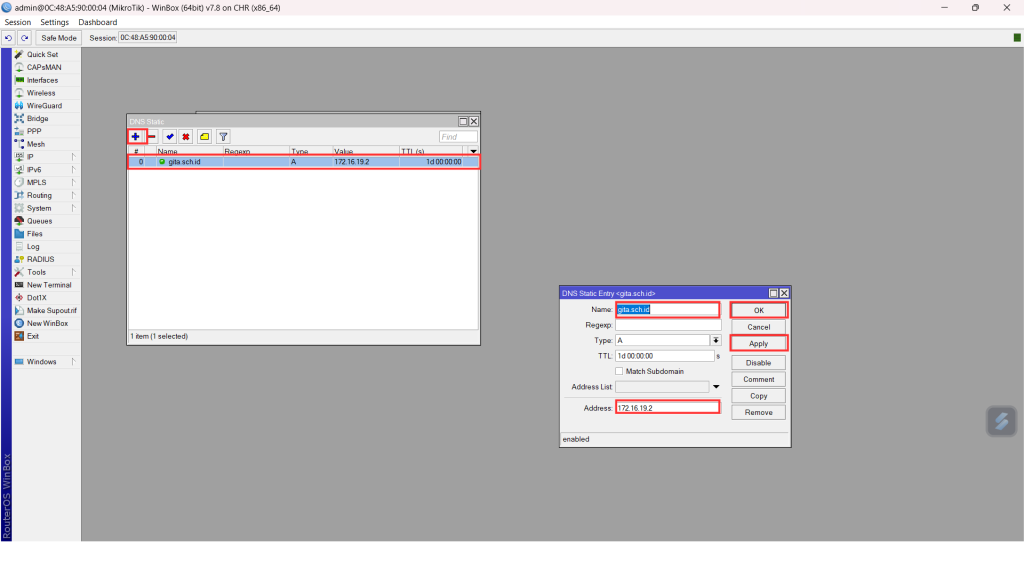This screenshot has width=1024, height=576.
Task: Click the red X disable icon
Action: 186,136
